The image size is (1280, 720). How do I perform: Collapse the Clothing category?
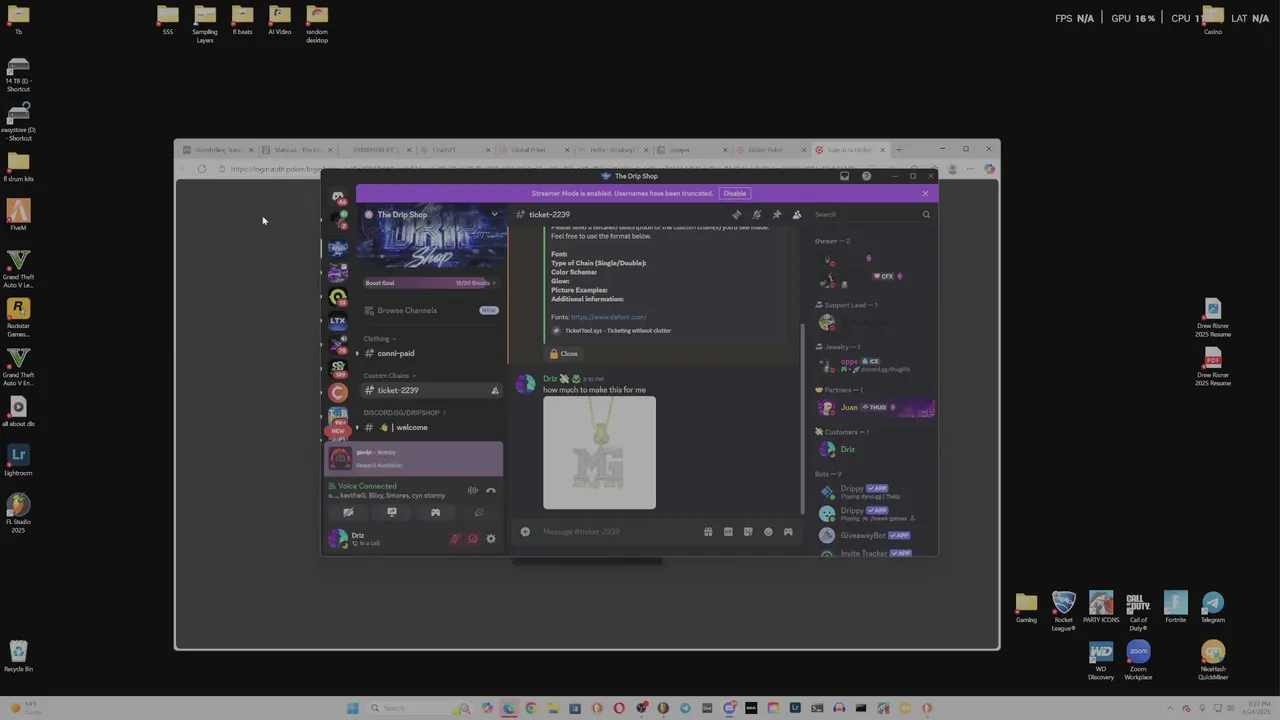tap(380, 339)
